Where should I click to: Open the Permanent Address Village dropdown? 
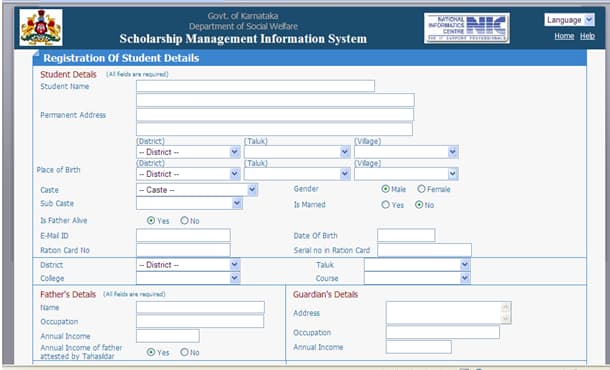point(406,152)
